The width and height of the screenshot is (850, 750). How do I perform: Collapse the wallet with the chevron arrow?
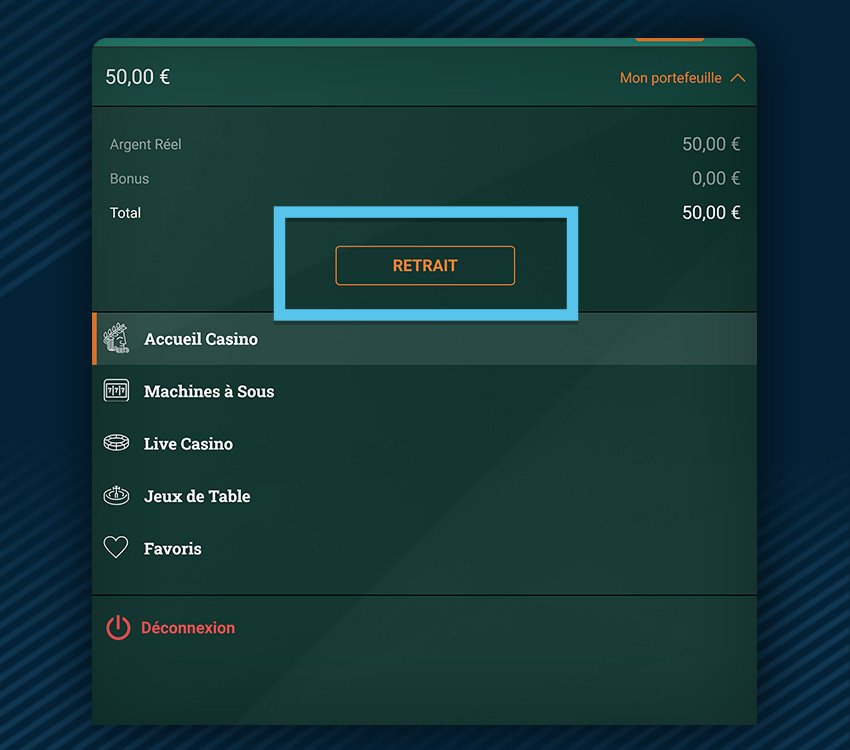pos(738,78)
